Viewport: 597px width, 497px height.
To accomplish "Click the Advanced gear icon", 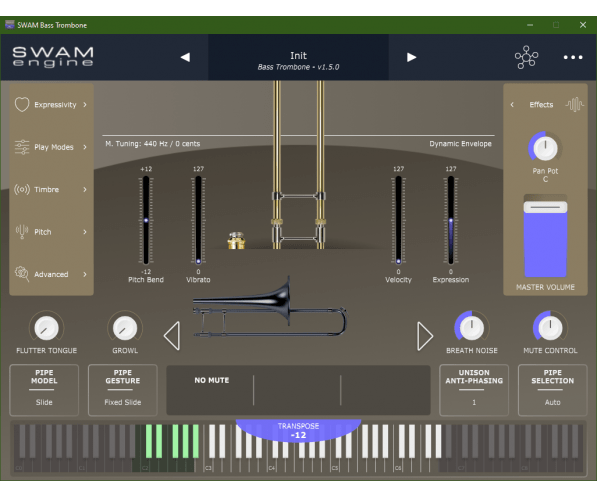I will point(22,274).
